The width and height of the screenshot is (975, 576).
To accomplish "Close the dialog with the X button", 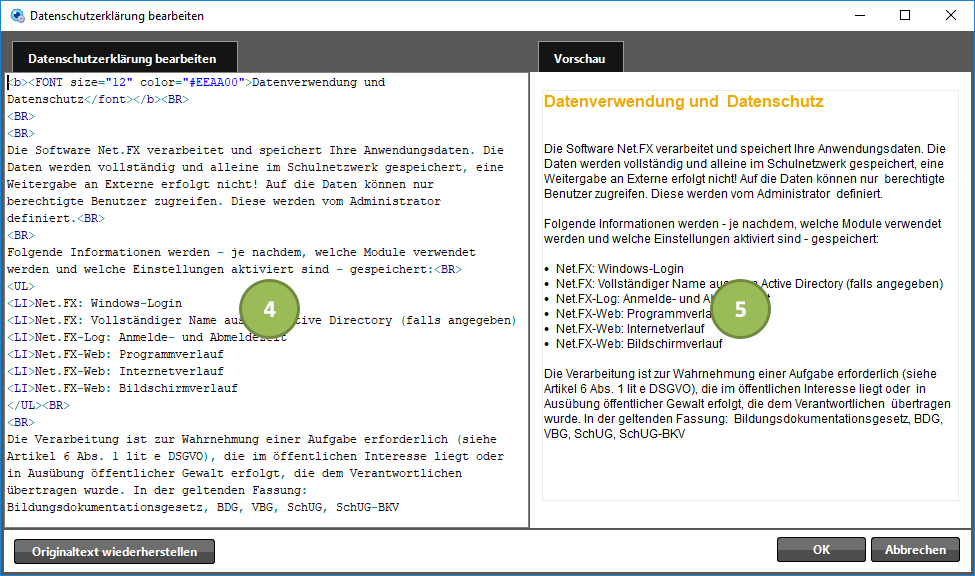I will pyautogui.click(x=951, y=16).
